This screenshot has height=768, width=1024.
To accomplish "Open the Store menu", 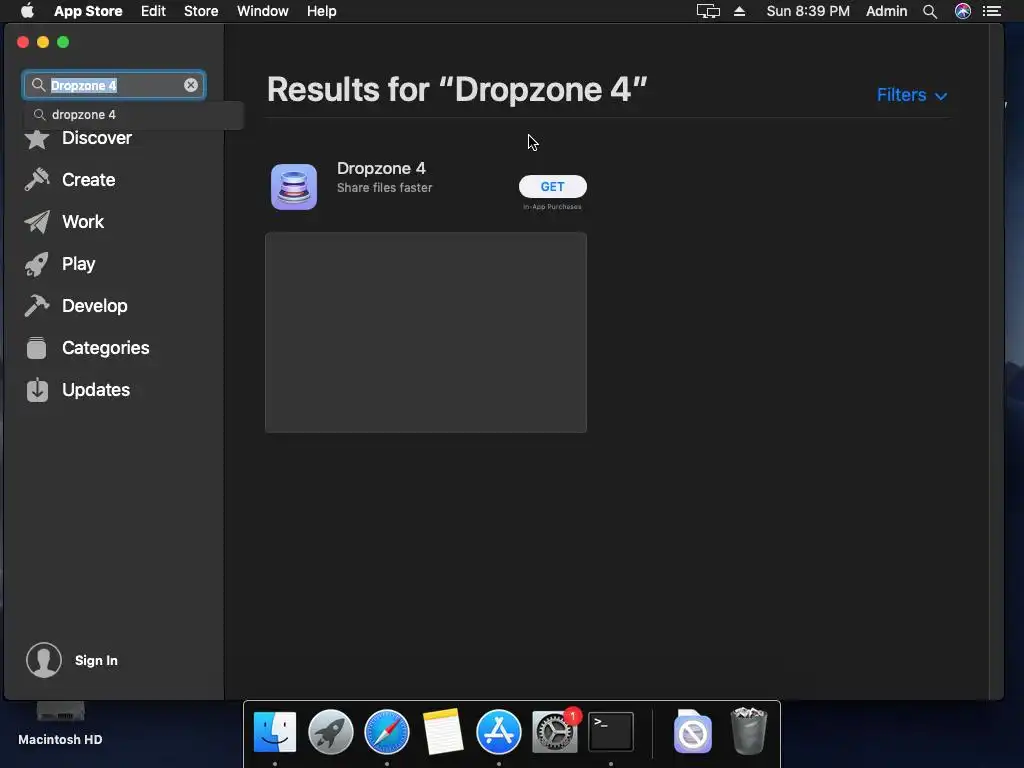I will 201,11.
